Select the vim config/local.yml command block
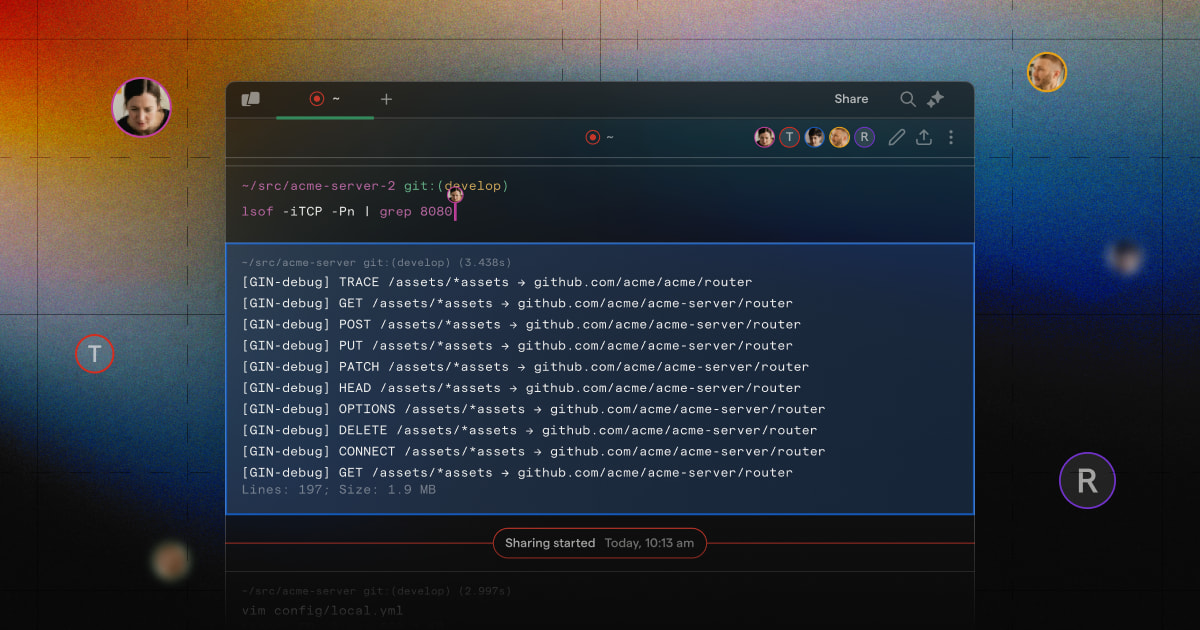The height and width of the screenshot is (630, 1200). (323, 609)
